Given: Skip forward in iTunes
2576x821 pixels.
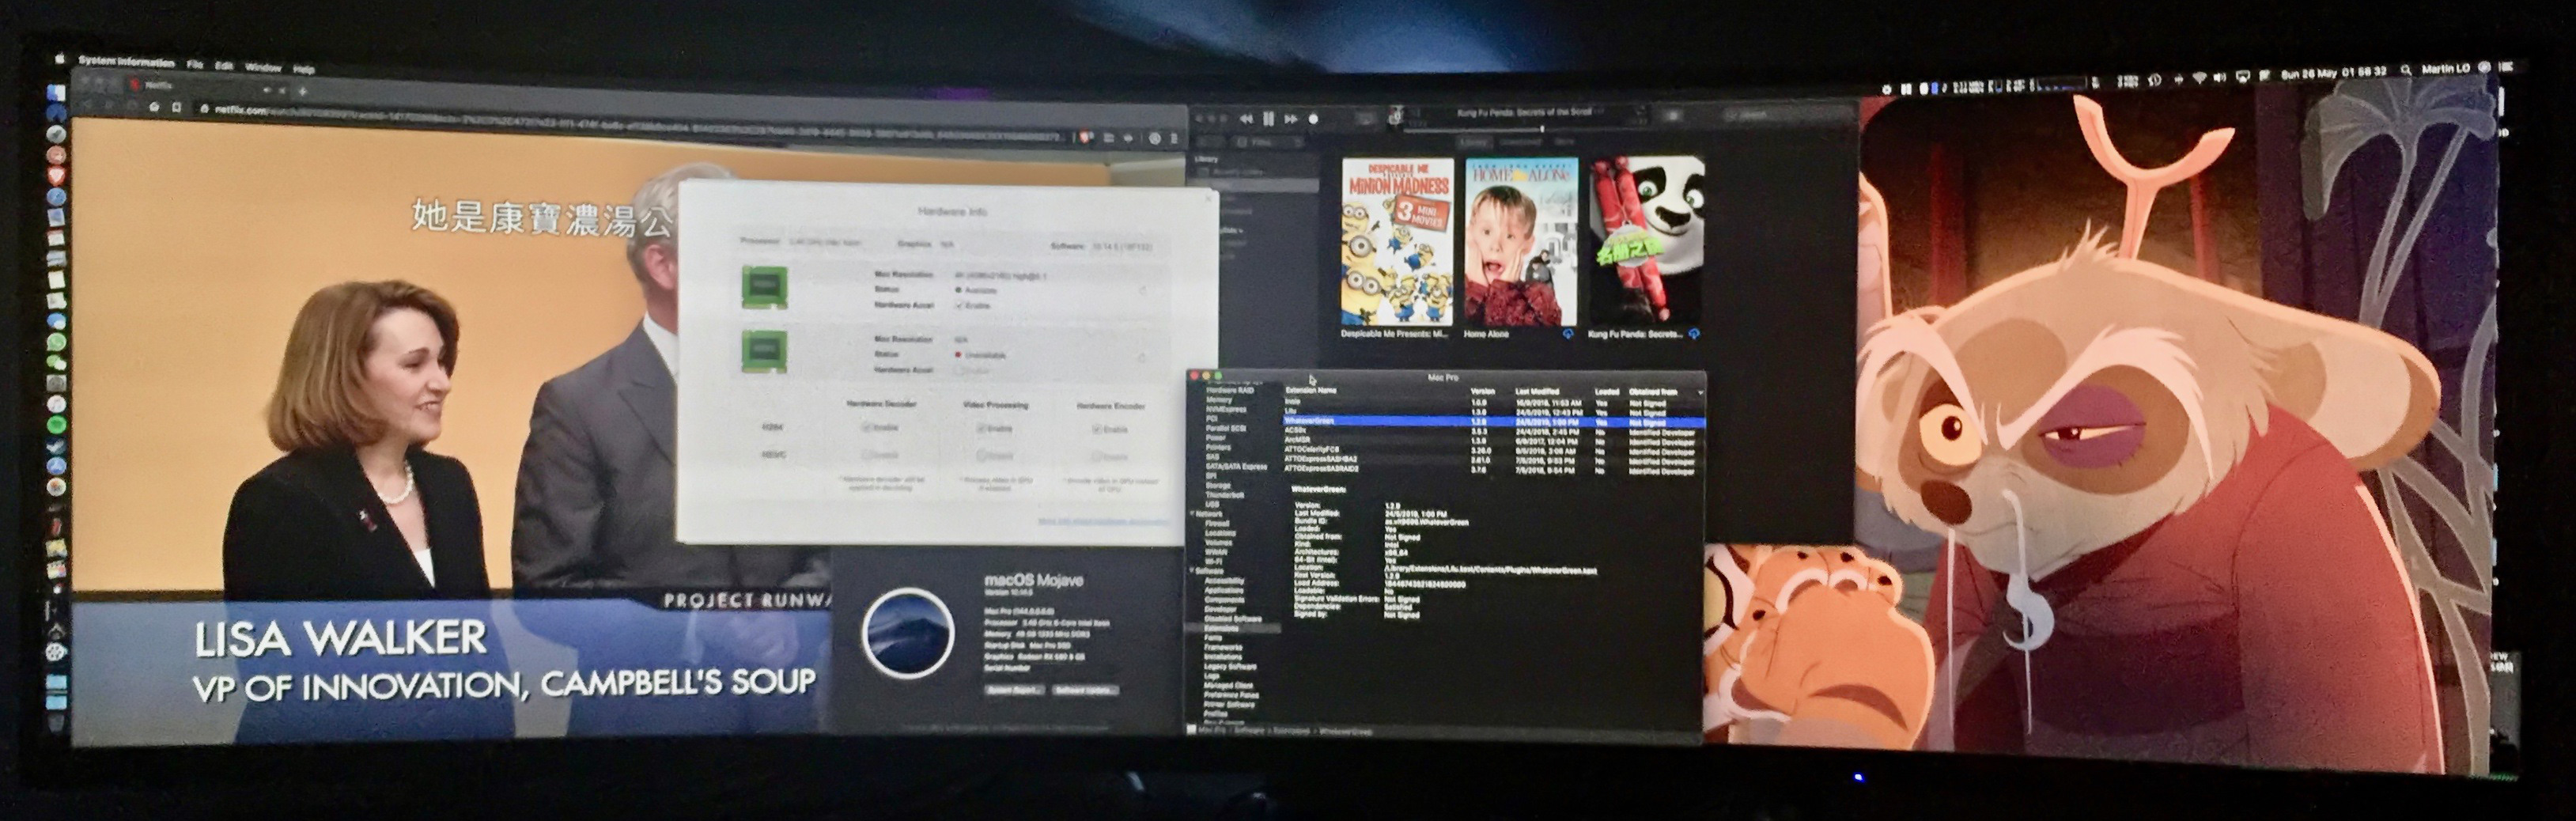Looking at the screenshot, I should coord(1291,118).
